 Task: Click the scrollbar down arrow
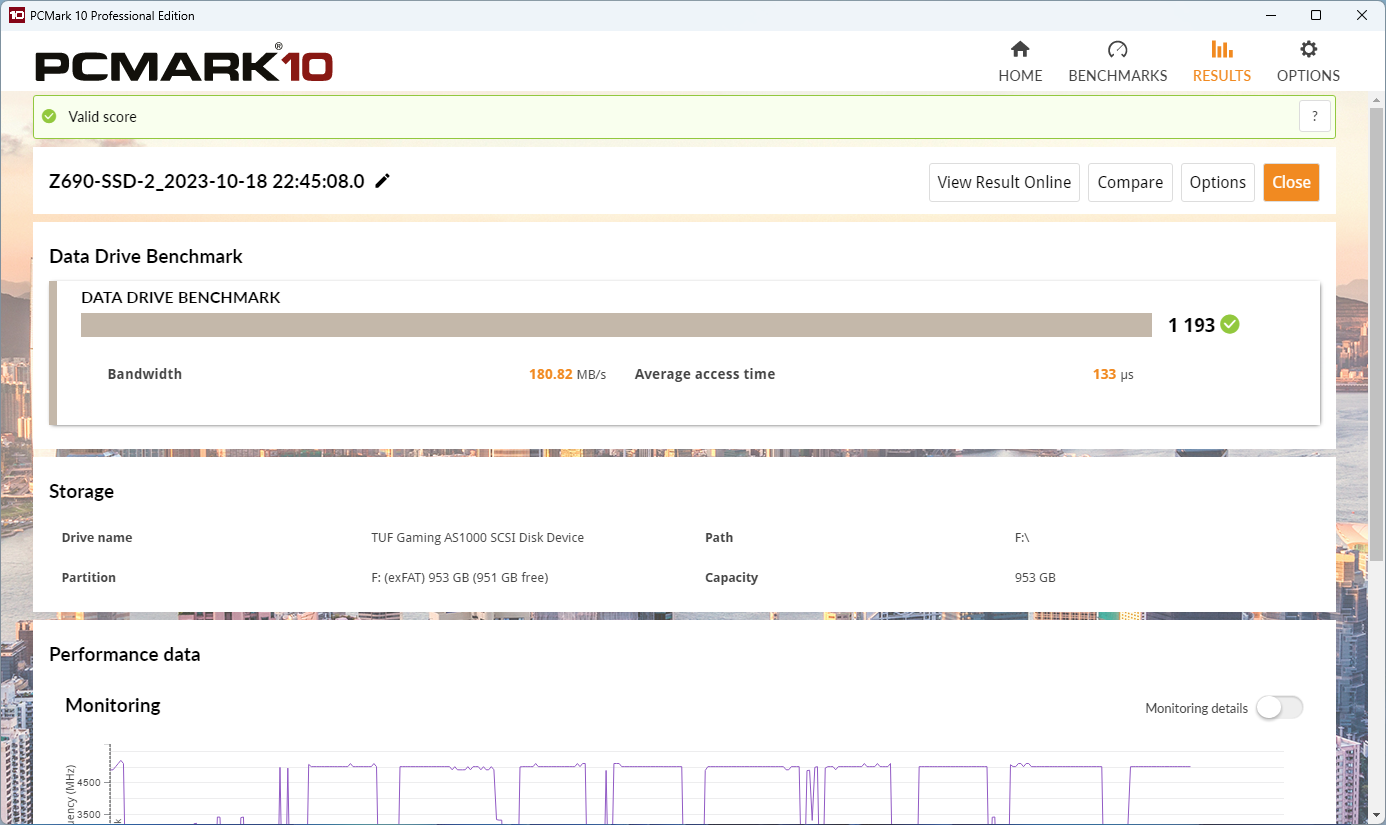pos(1378,815)
